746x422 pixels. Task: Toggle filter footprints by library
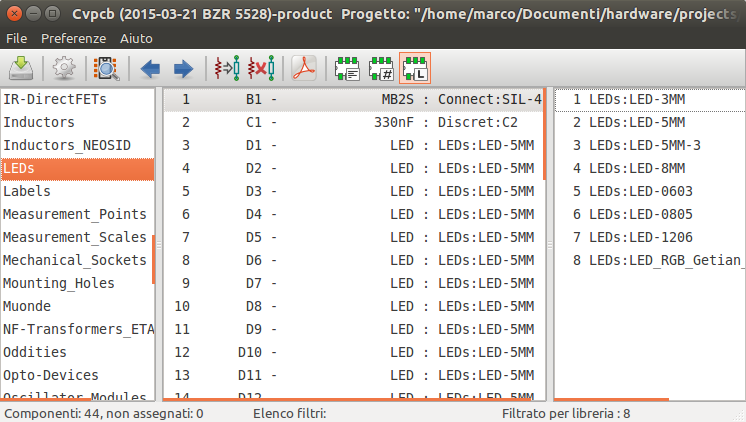415,69
